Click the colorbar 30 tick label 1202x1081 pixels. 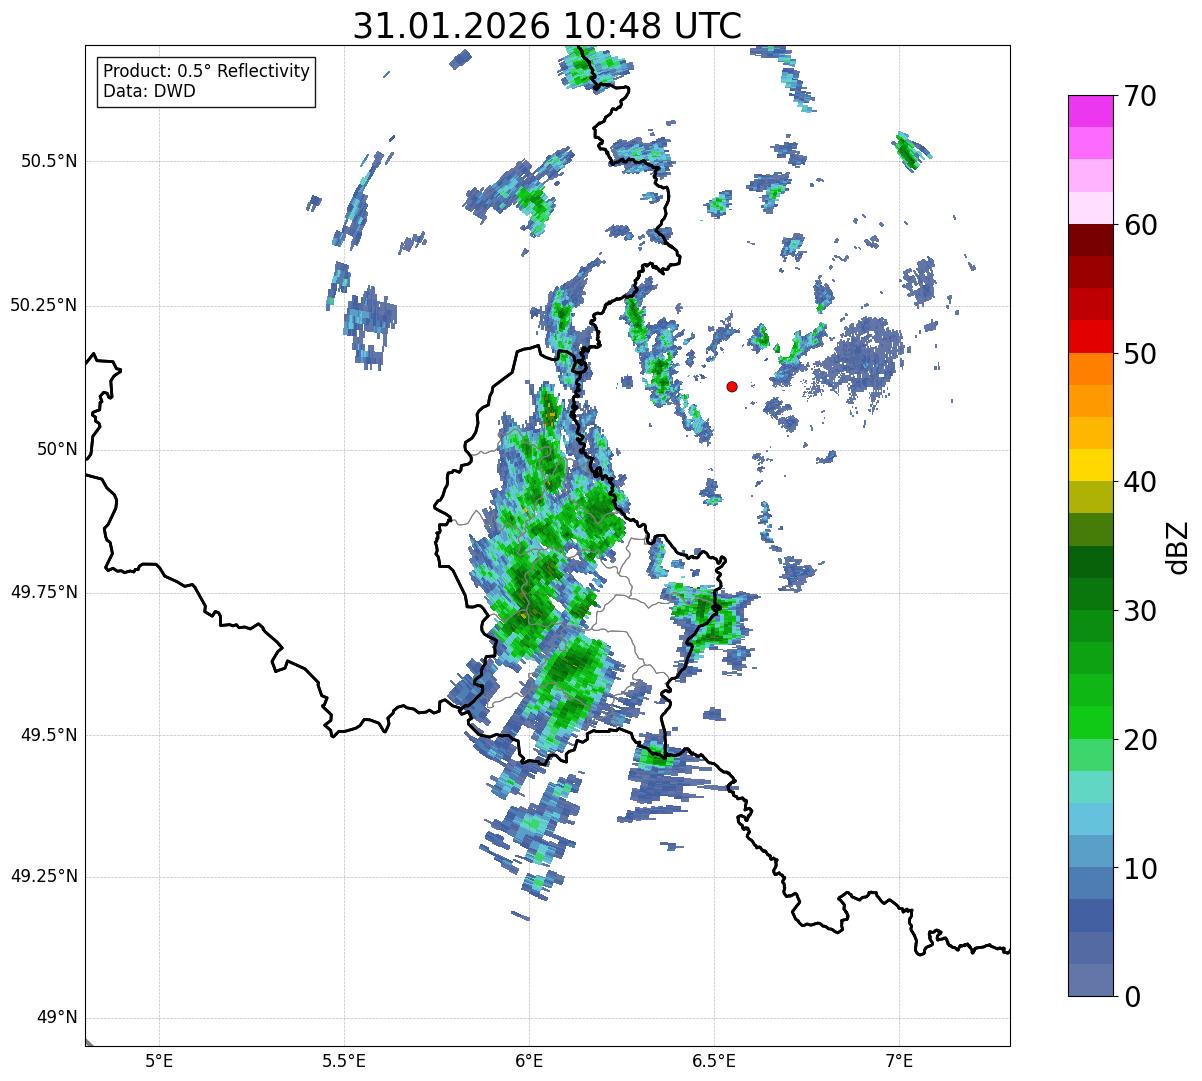click(1140, 611)
